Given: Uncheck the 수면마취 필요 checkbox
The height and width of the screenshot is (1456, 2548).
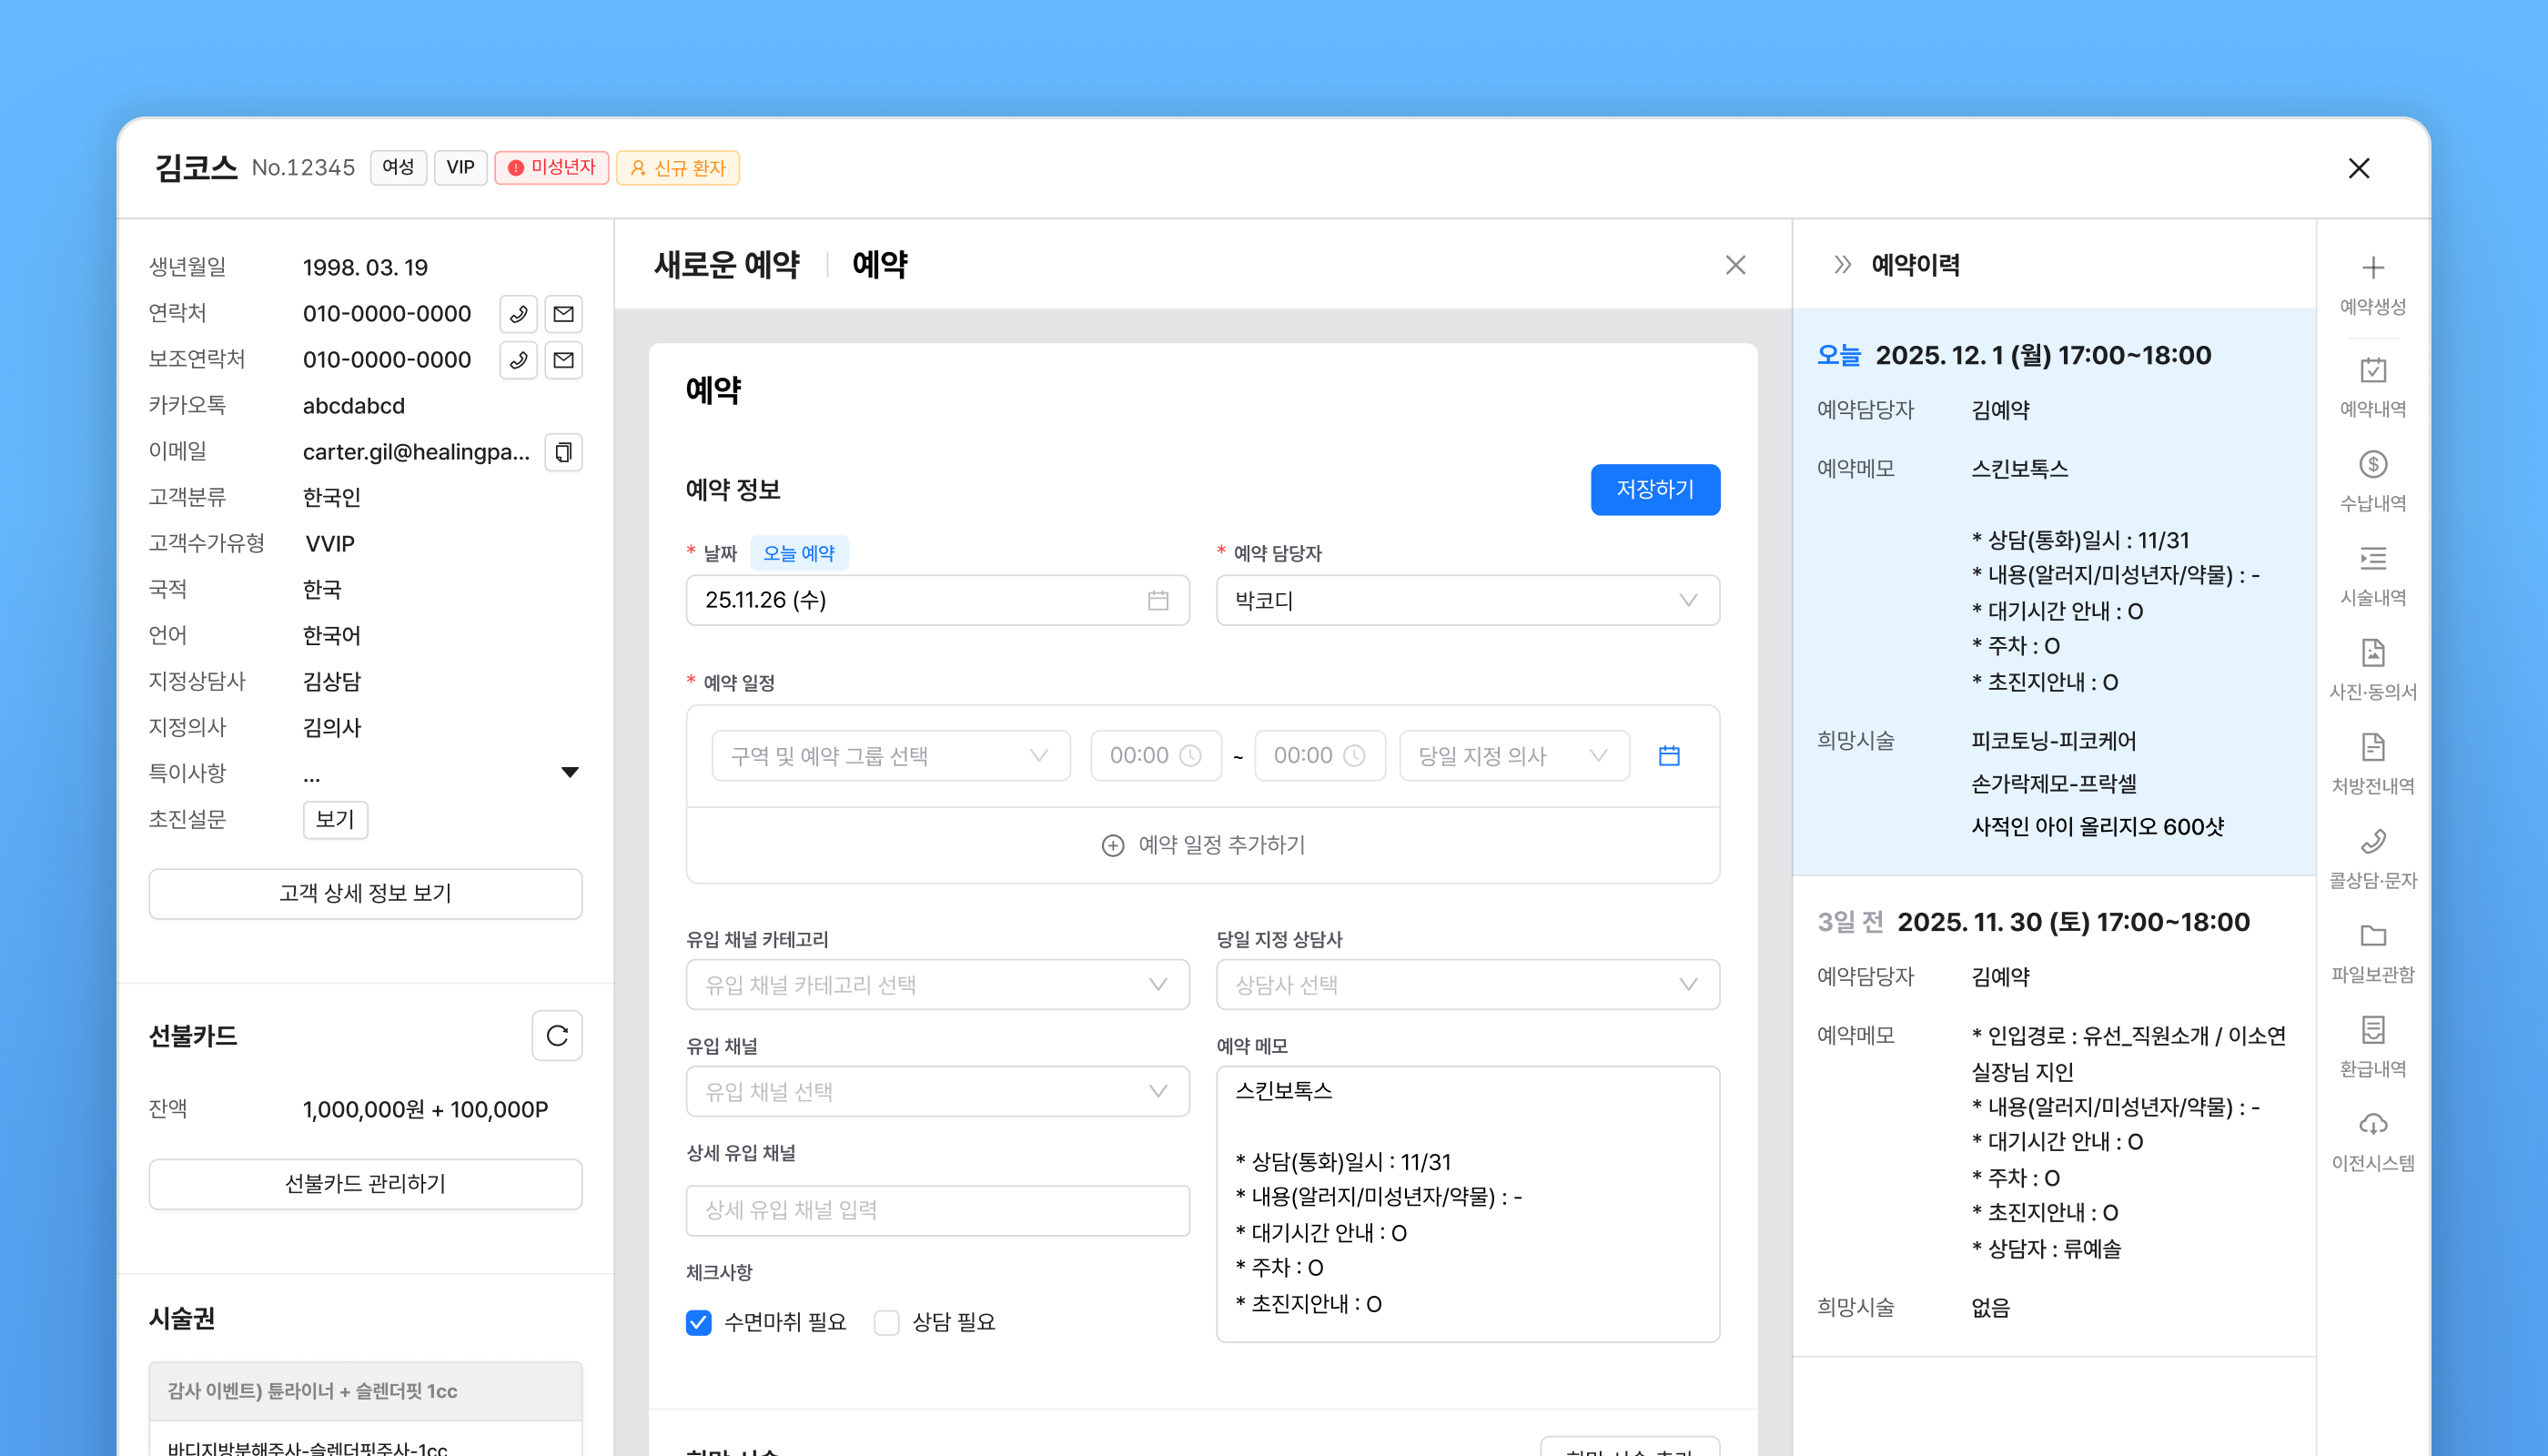Looking at the screenshot, I should pos(698,1322).
